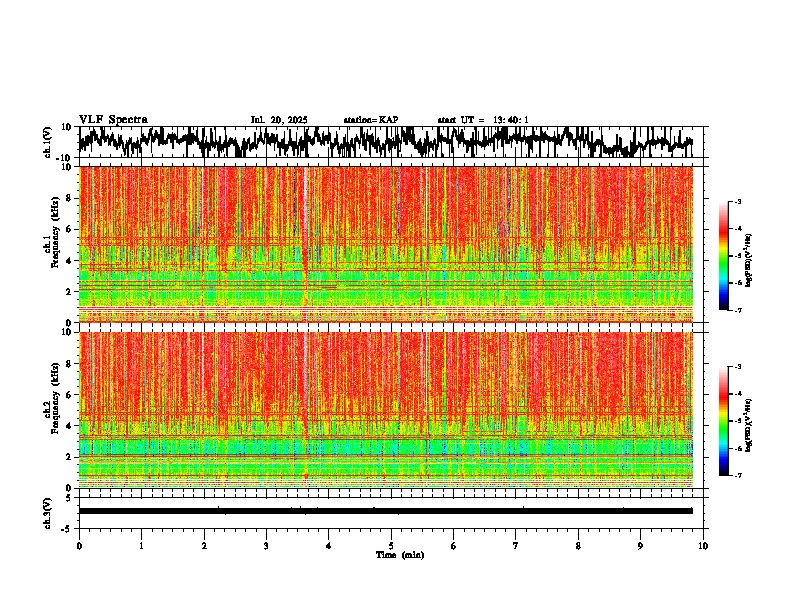Click the "6" kHz tick on ch.2 frequency axis
The height and width of the screenshot is (612, 792).
point(70,395)
